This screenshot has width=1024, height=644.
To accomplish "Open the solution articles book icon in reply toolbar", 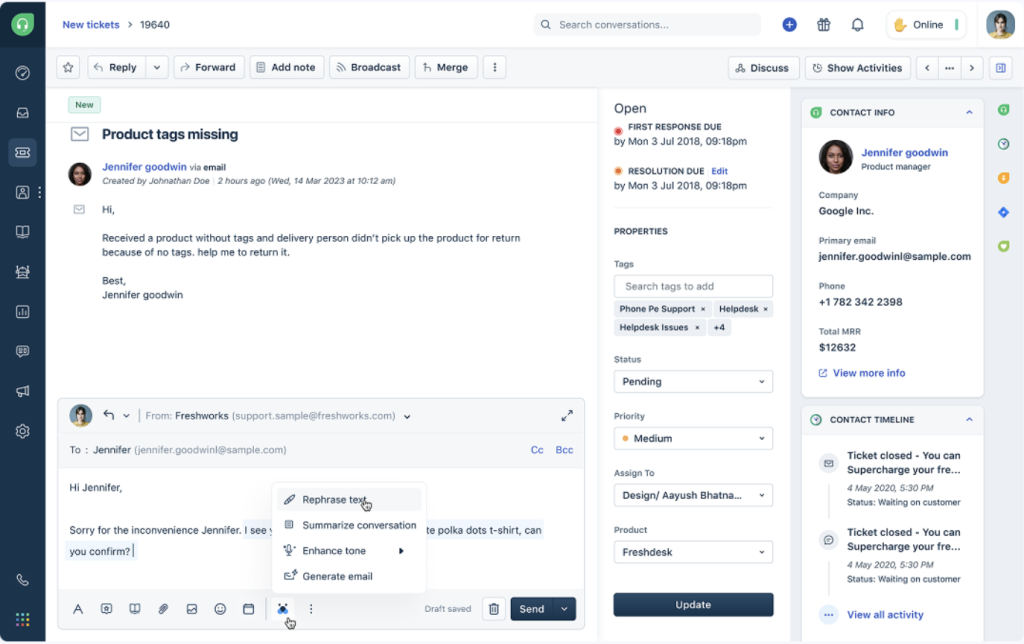I will 134,608.
